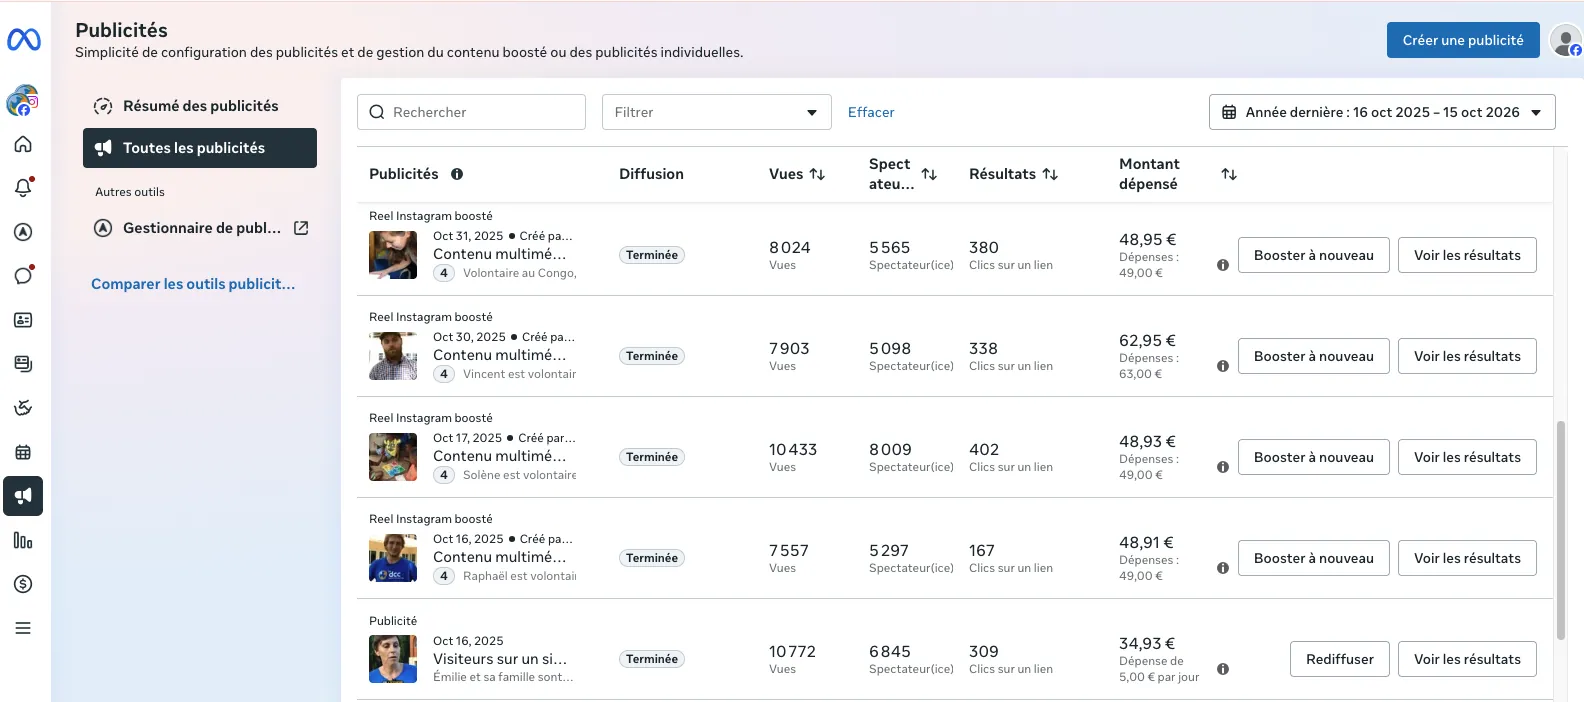This screenshot has width=1584, height=702.
Task: Click the Rechercher search field
Action: click(x=471, y=112)
